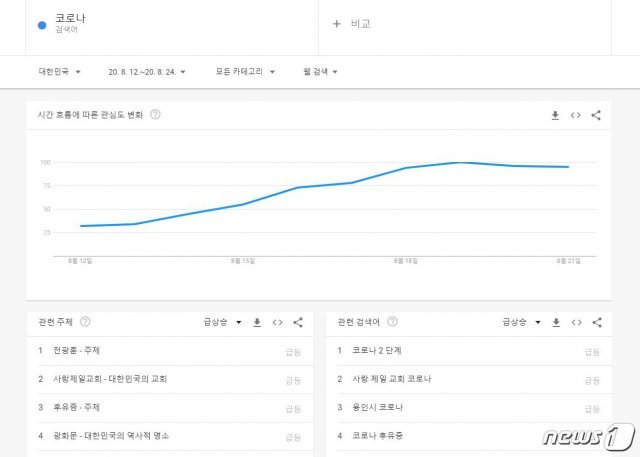640x457 pixels.
Task: Open the 대한민국 region dropdown
Action: [x=58, y=72]
